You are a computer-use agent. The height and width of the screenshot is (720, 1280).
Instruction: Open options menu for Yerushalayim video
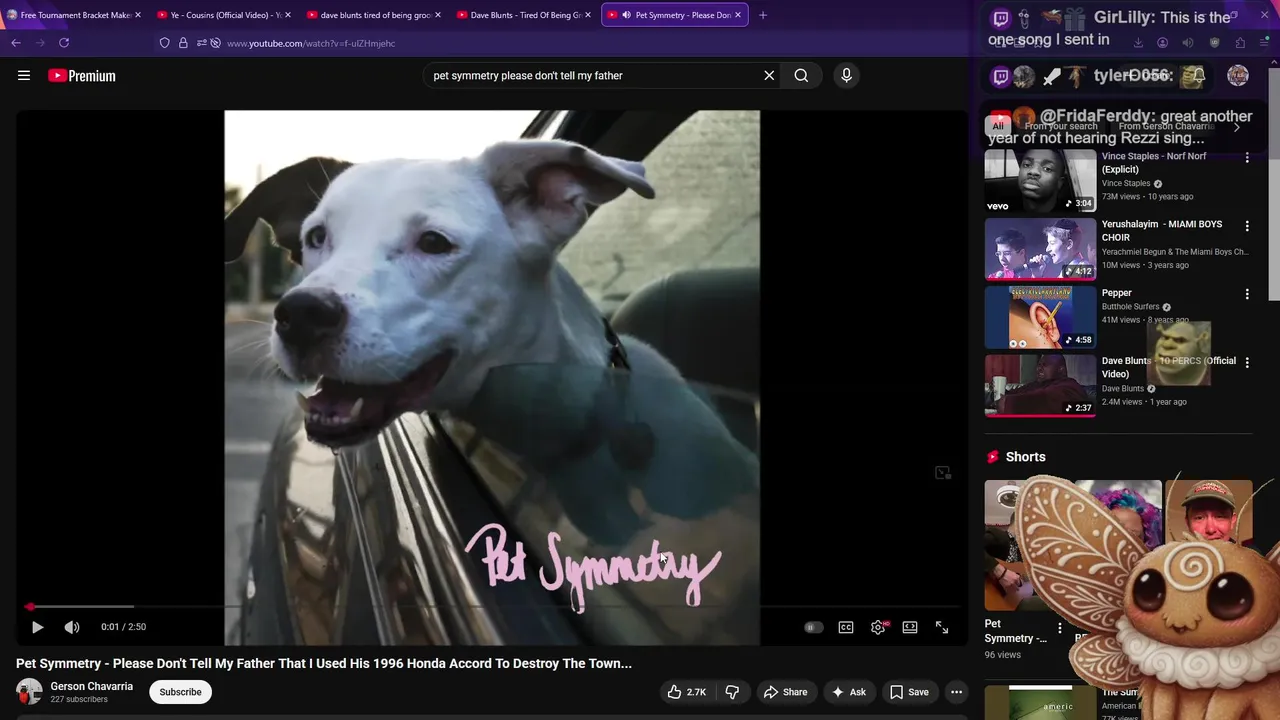(1247, 226)
